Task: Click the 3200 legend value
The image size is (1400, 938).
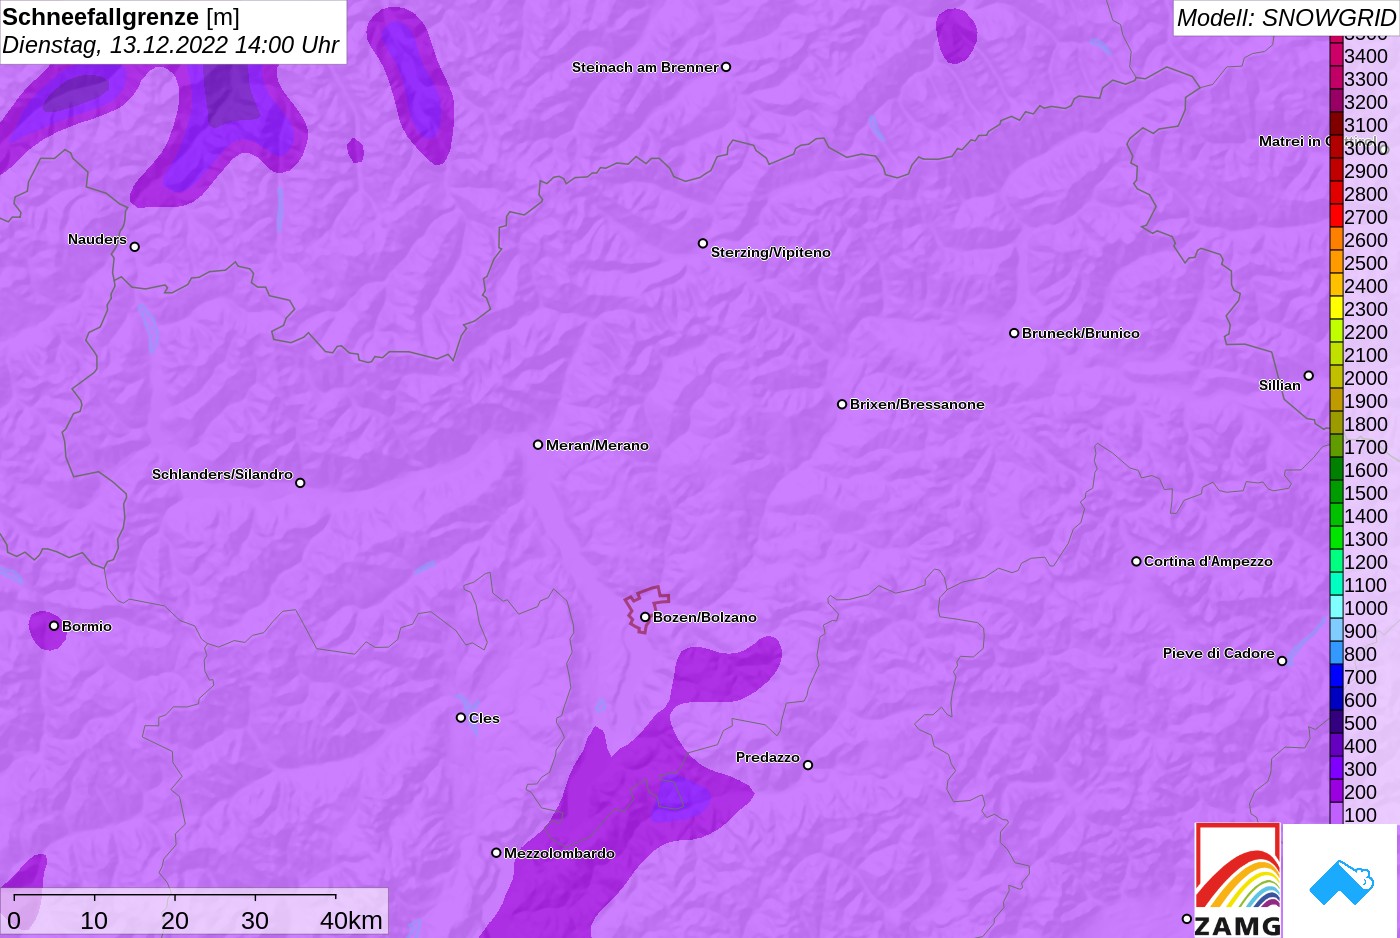Action: (x=1366, y=102)
